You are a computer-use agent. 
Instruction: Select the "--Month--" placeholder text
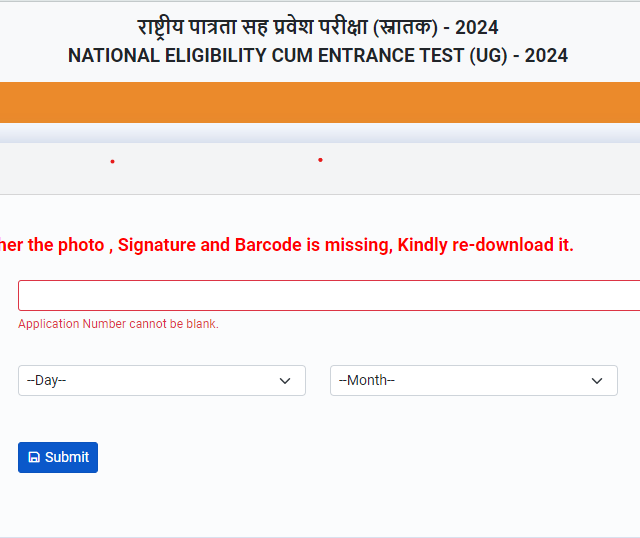tap(367, 381)
